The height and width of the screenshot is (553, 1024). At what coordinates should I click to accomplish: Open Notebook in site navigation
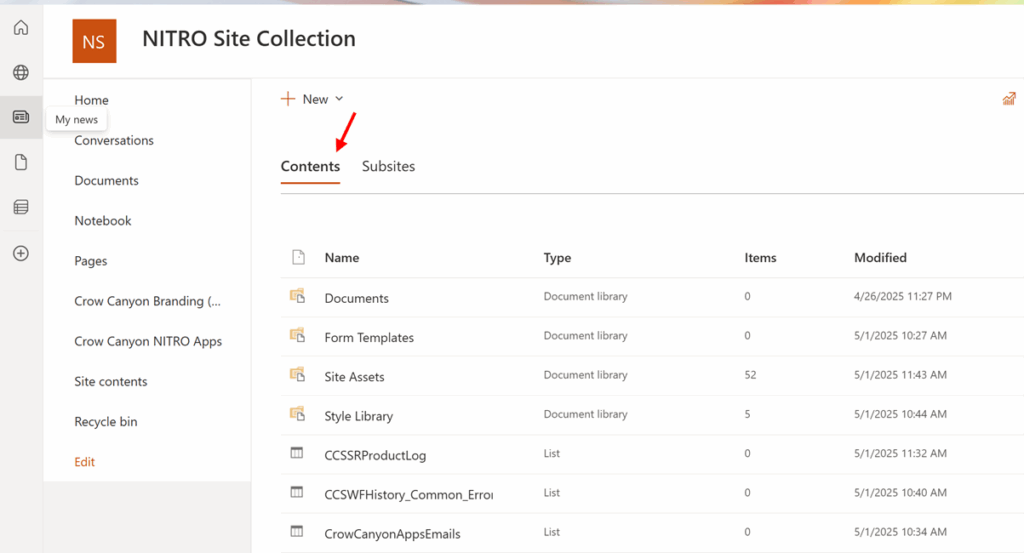tap(103, 221)
